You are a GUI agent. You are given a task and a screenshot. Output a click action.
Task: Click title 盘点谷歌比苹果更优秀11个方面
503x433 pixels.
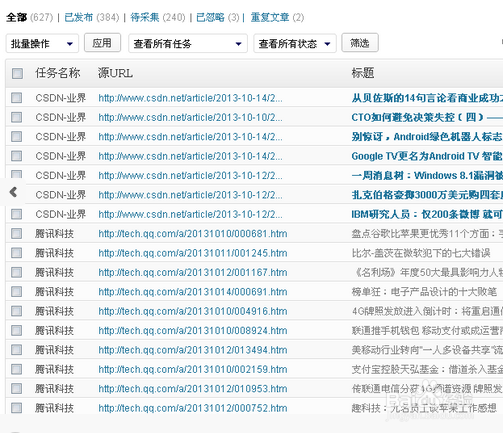coord(427,234)
